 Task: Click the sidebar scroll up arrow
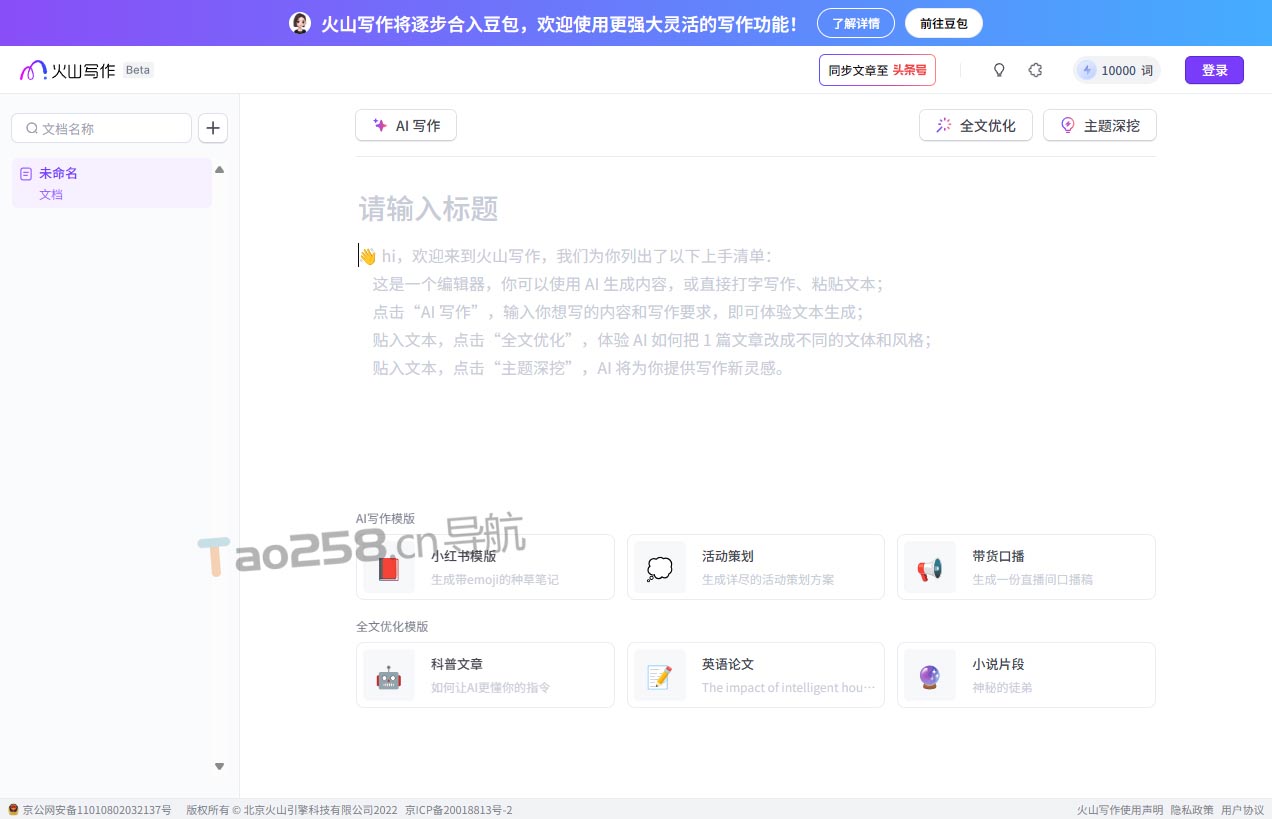pos(220,170)
